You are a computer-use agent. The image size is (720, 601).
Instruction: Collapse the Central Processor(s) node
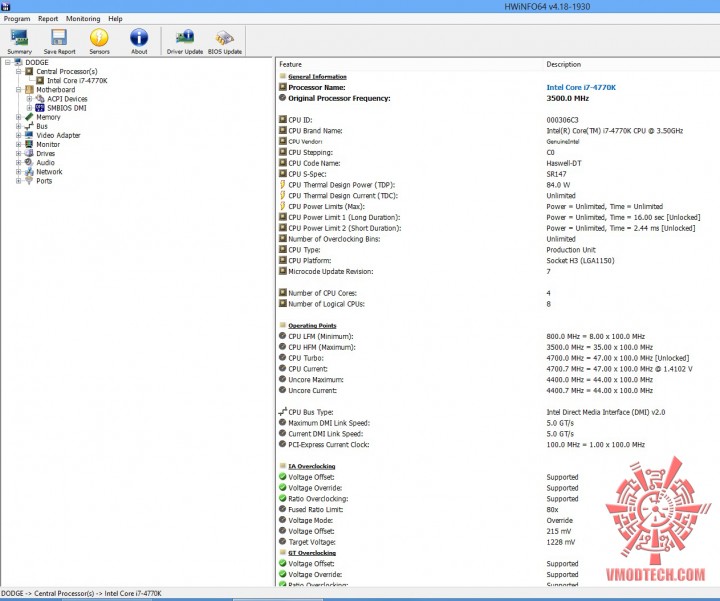18,71
